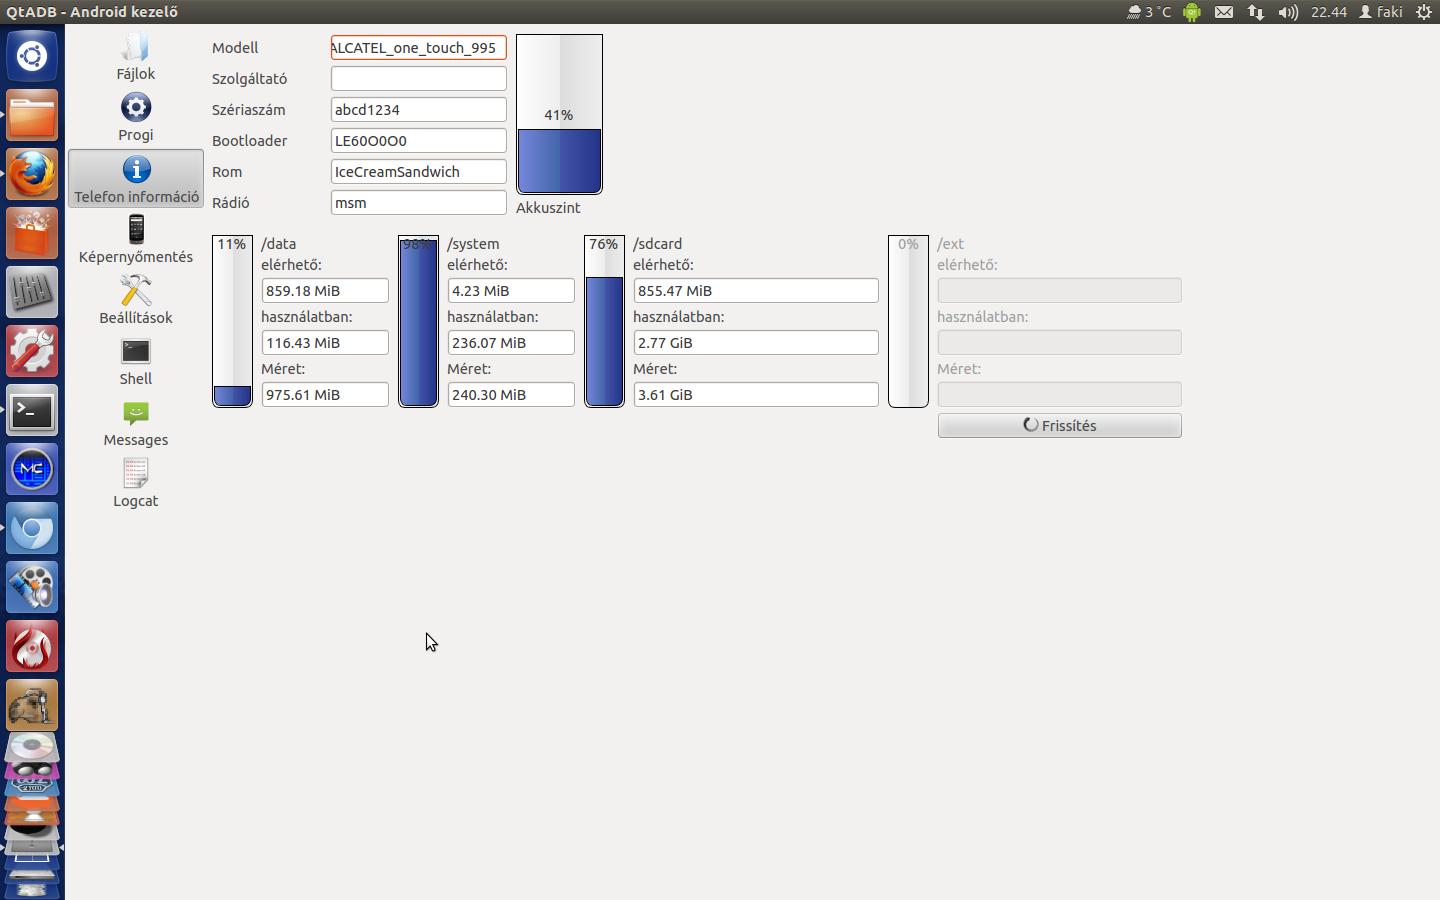Click the Rádió field showing msm

click(419, 203)
